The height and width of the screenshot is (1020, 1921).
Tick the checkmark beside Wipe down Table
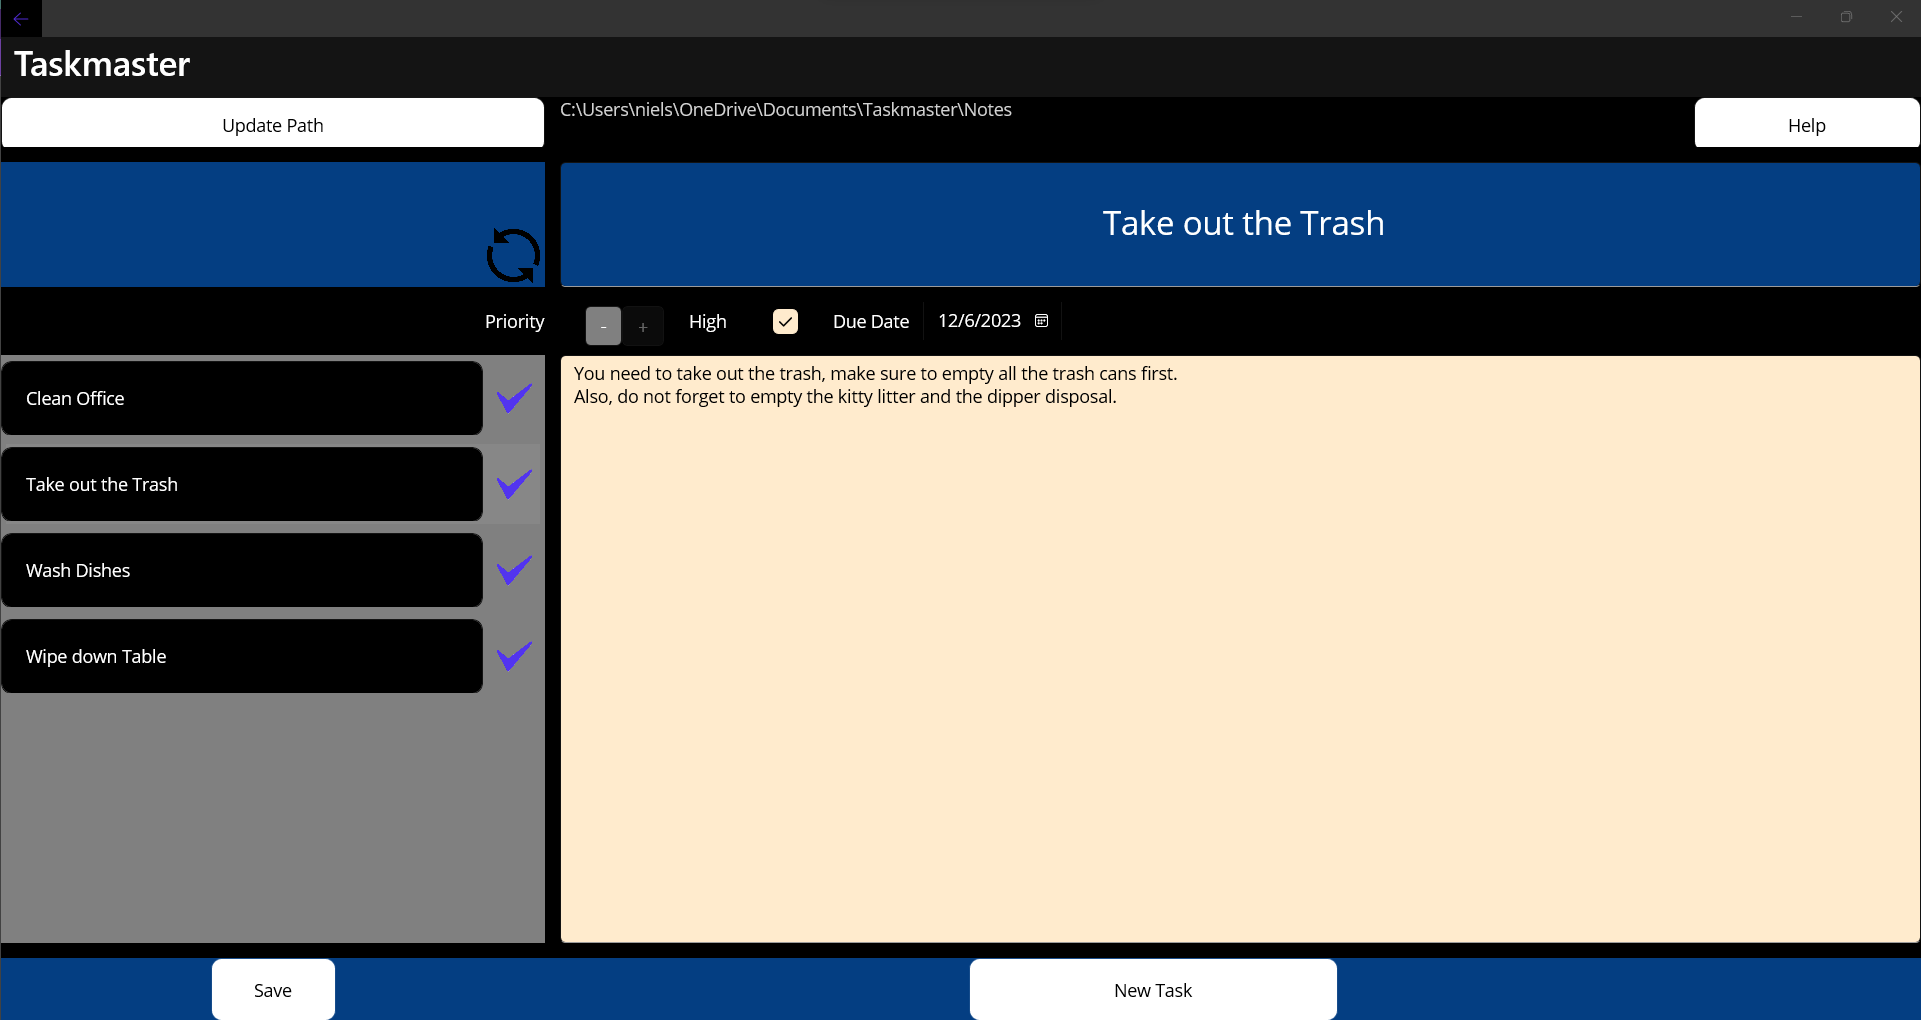click(514, 656)
